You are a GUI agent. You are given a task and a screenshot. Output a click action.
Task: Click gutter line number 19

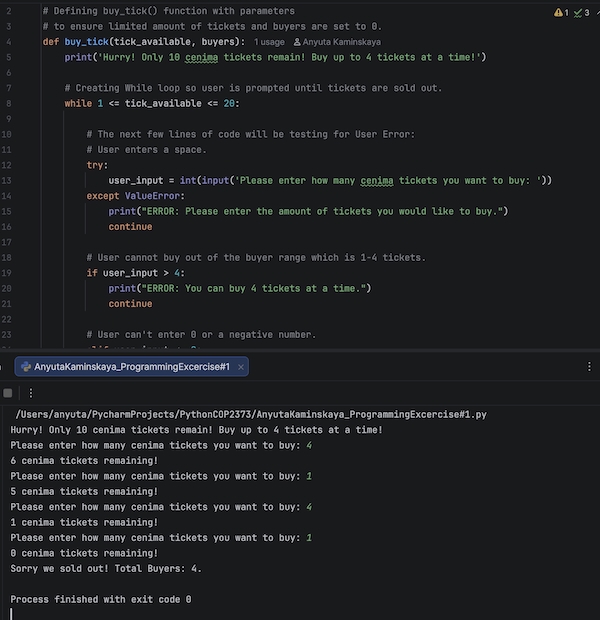click(x=6, y=273)
